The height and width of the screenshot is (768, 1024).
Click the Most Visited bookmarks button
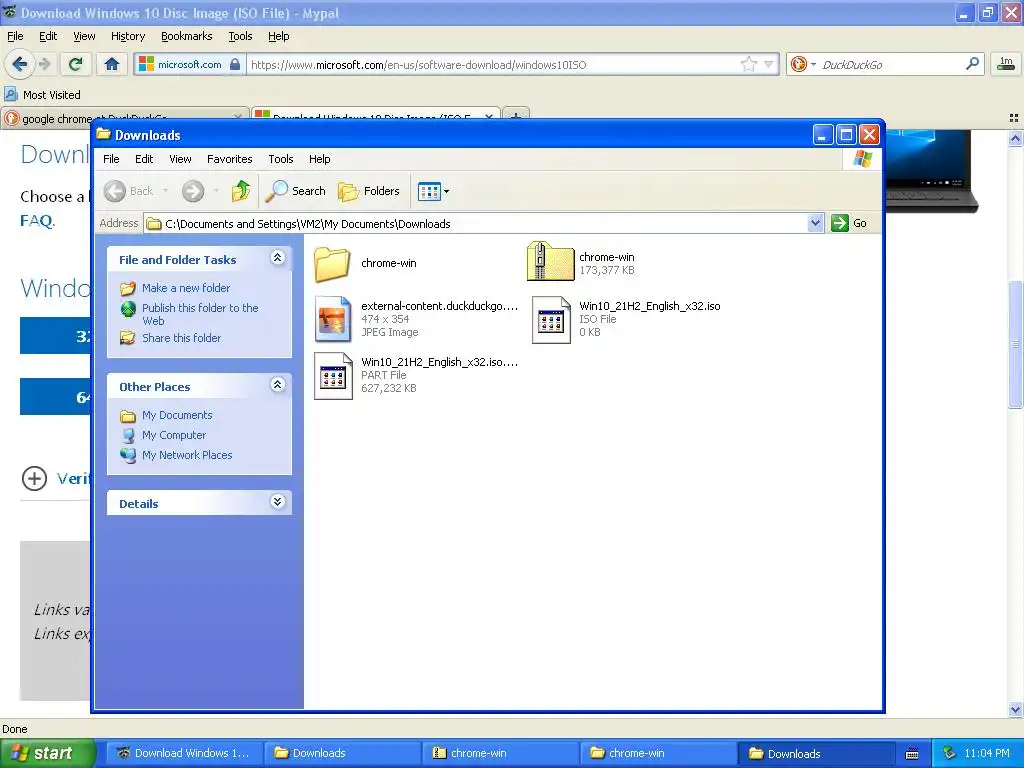coord(43,95)
